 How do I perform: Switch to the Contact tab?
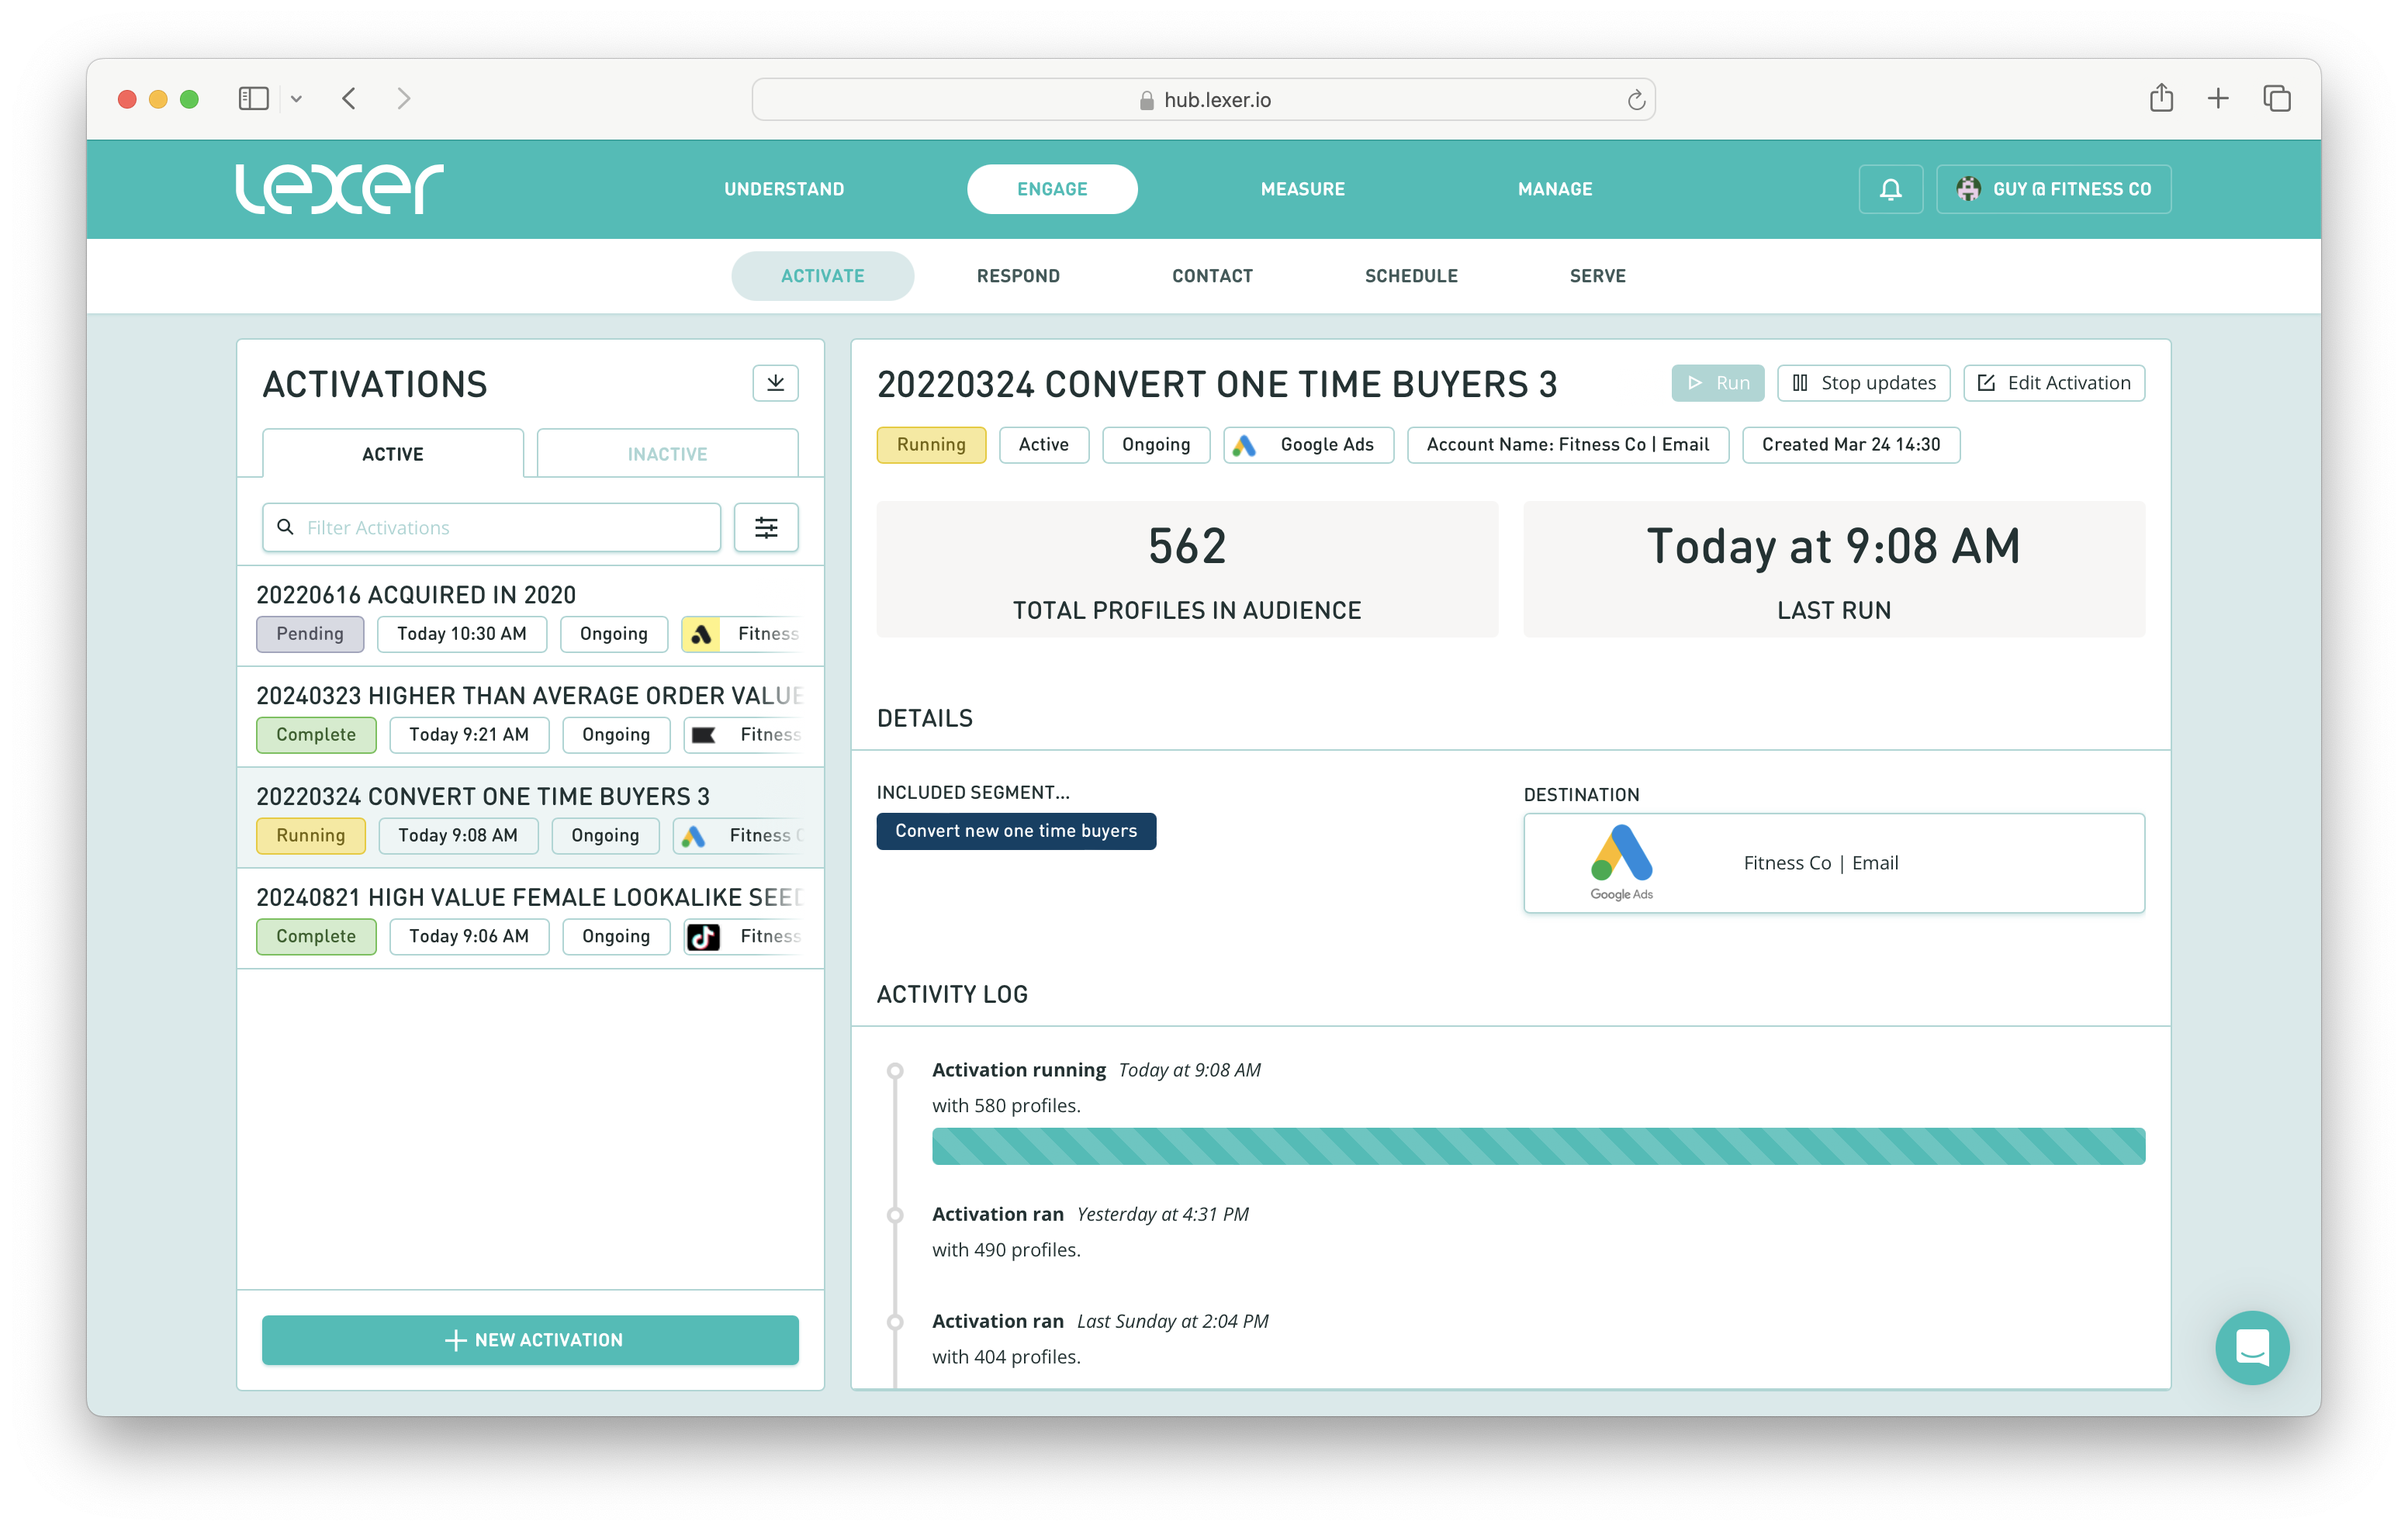click(1212, 276)
